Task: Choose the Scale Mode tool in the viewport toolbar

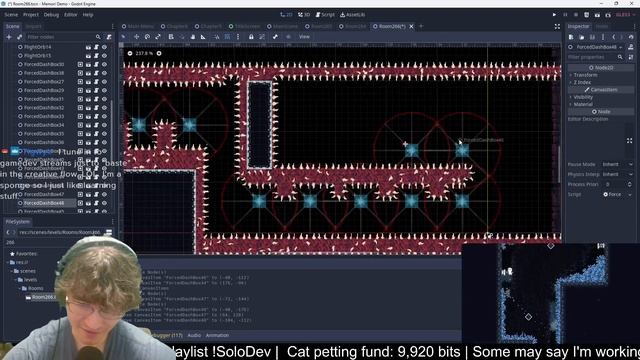Action: (158, 37)
